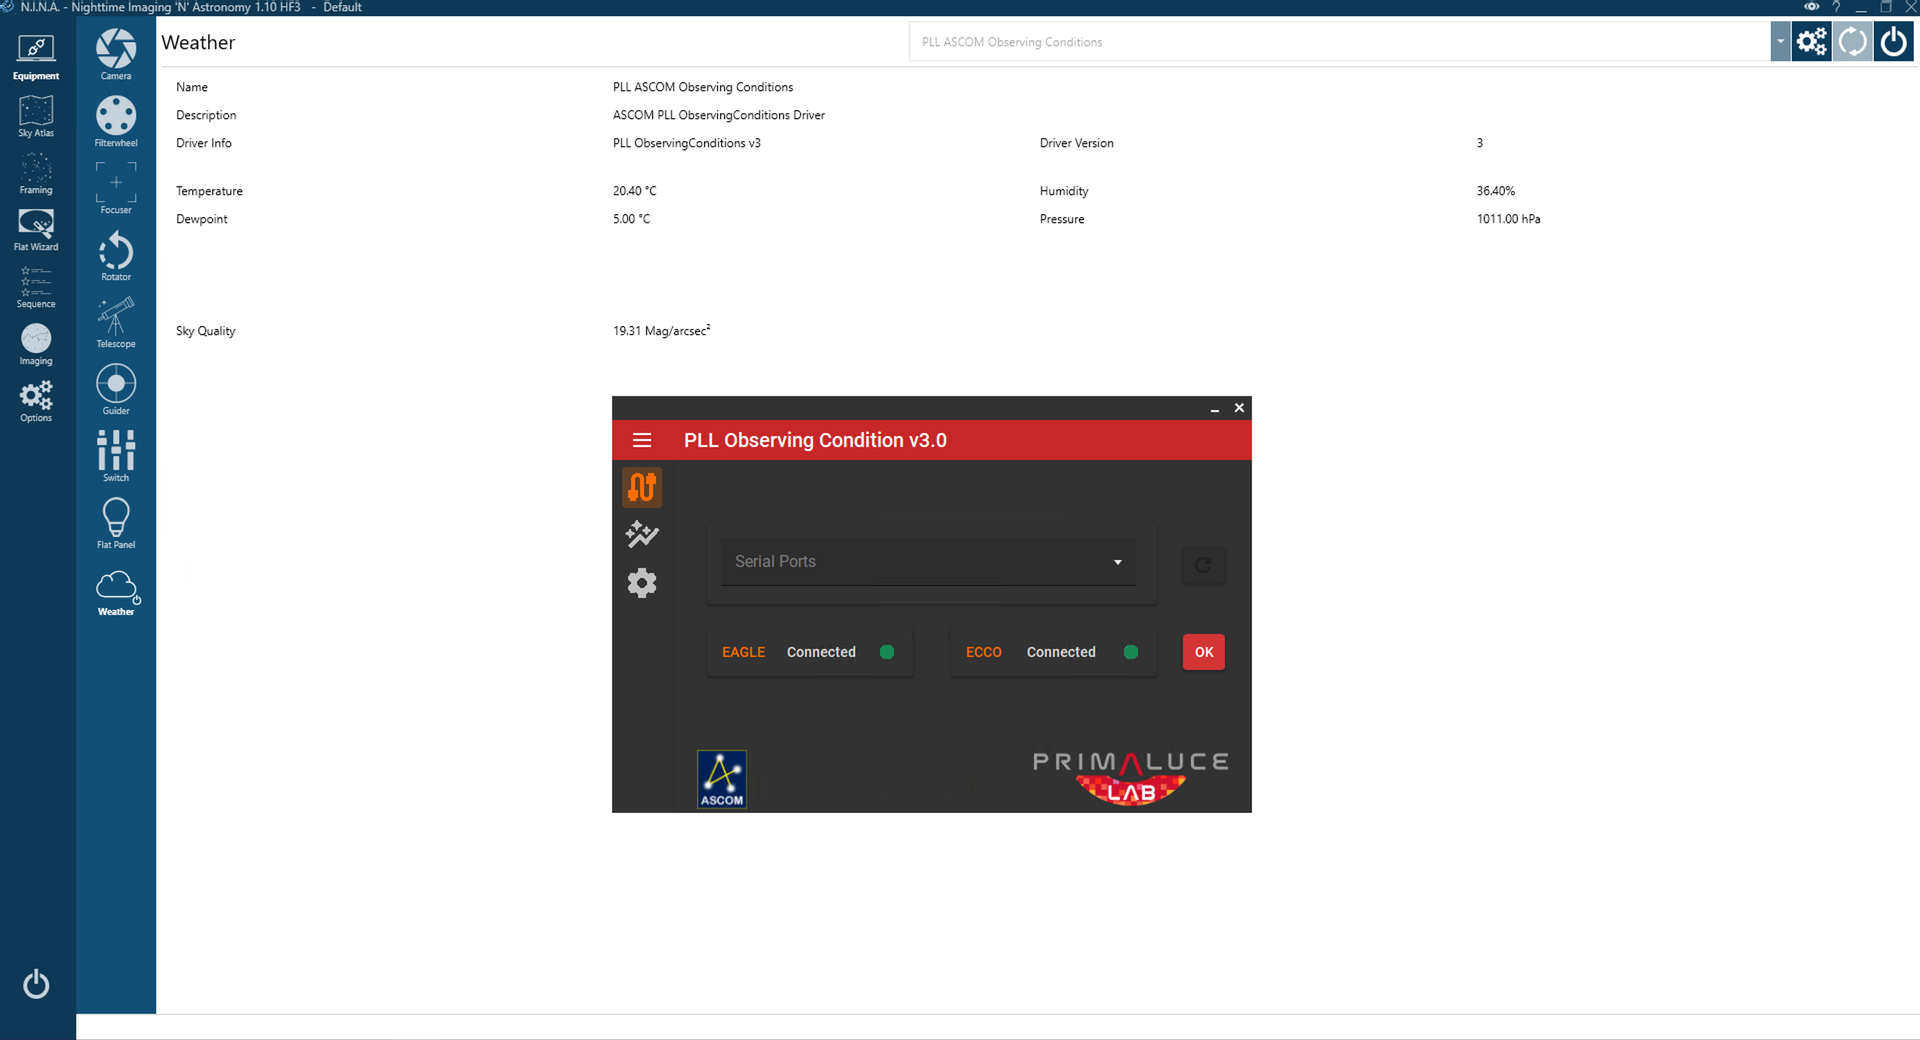Open the Equipment tab in left sidebar
Image resolution: width=1920 pixels, height=1040 pixels.
[x=36, y=57]
